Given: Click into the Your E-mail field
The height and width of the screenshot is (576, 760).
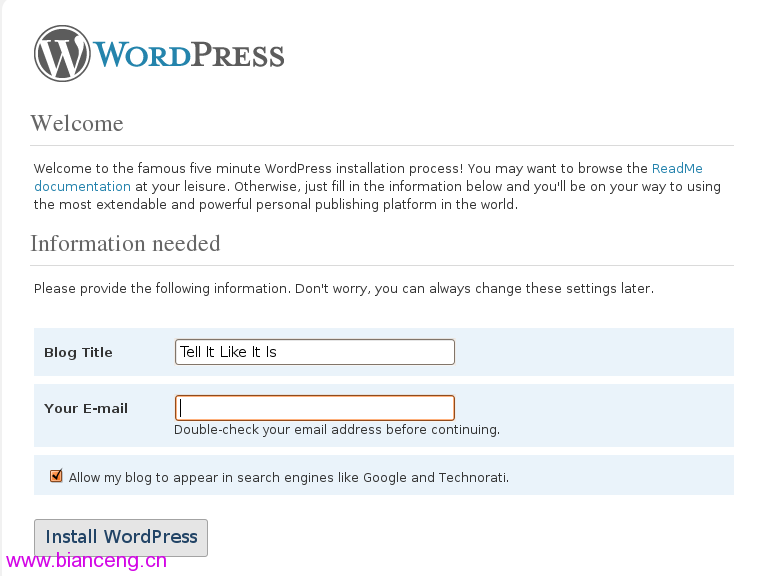Looking at the screenshot, I should tap(315, 408).
